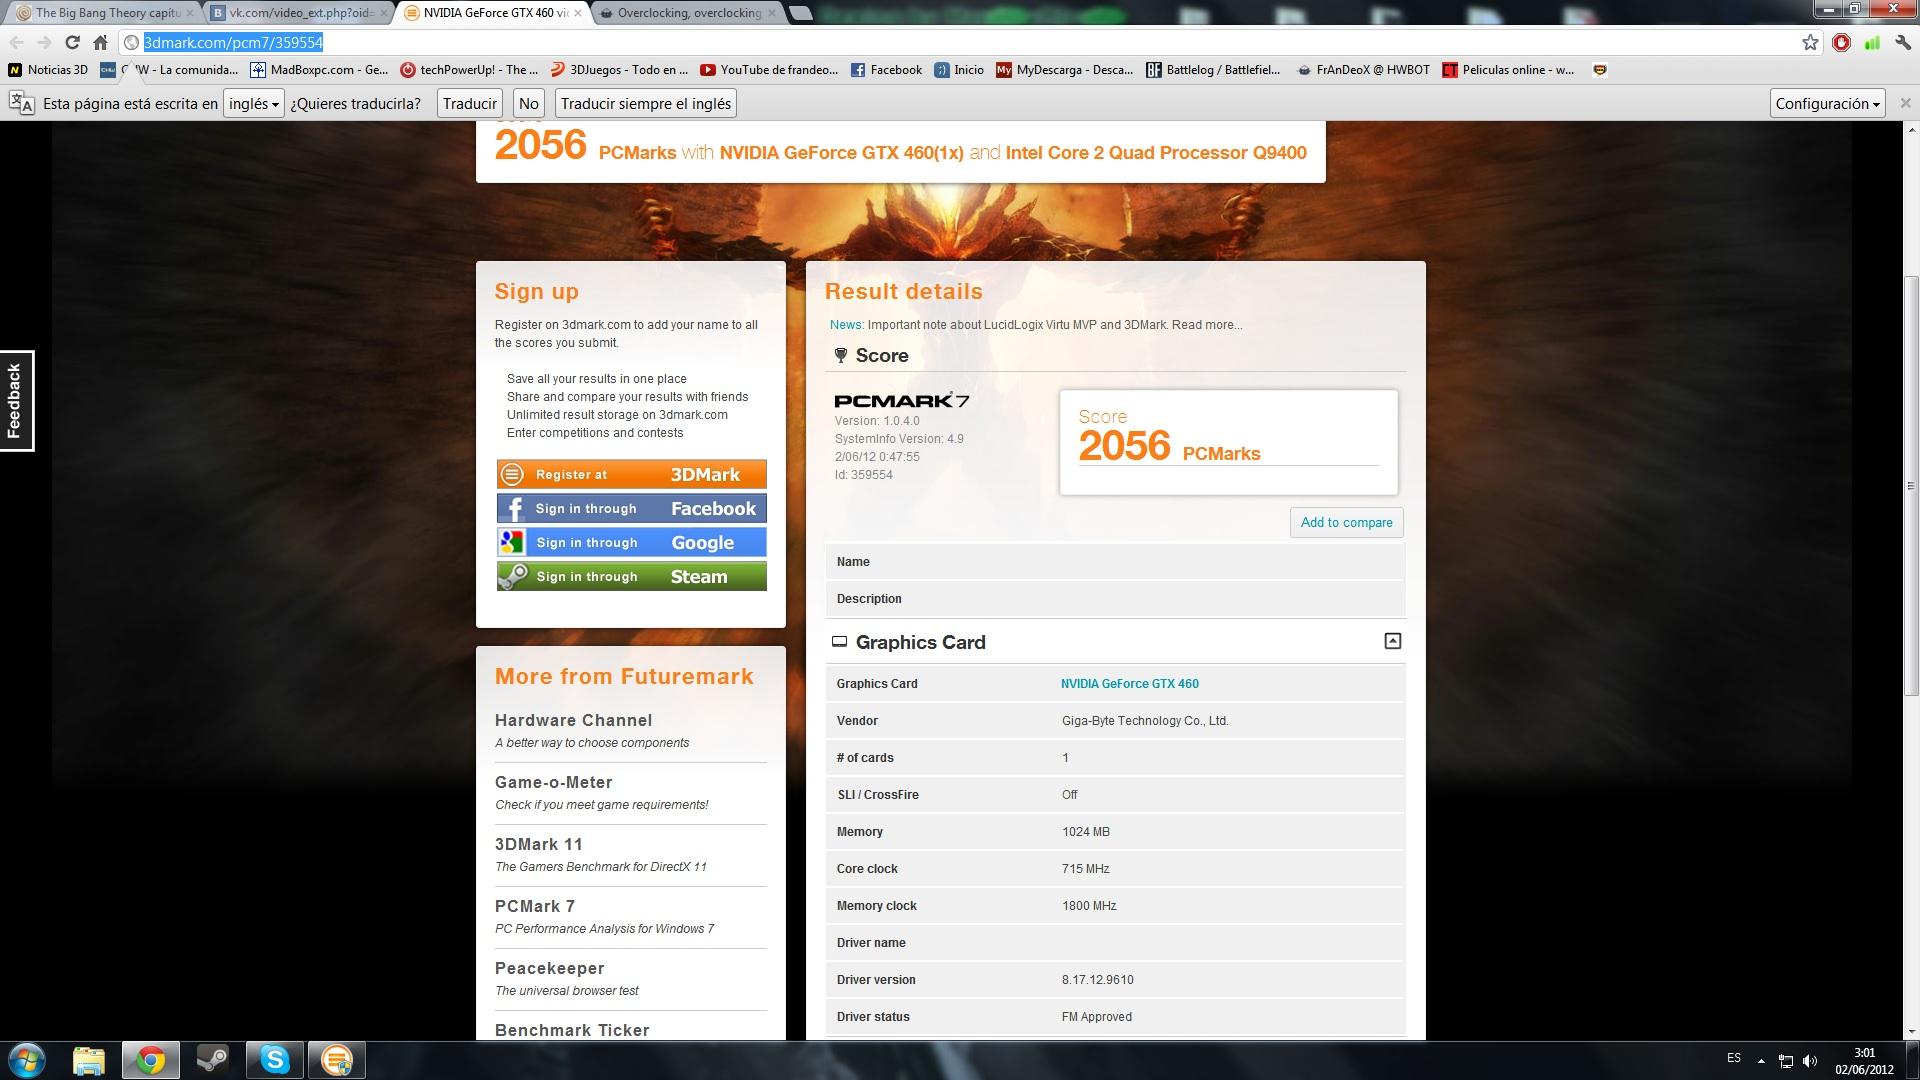The image size is (1920, 1080).
Task: Open the PCMark 7 sidebar link
Action: tap(535, 906)
